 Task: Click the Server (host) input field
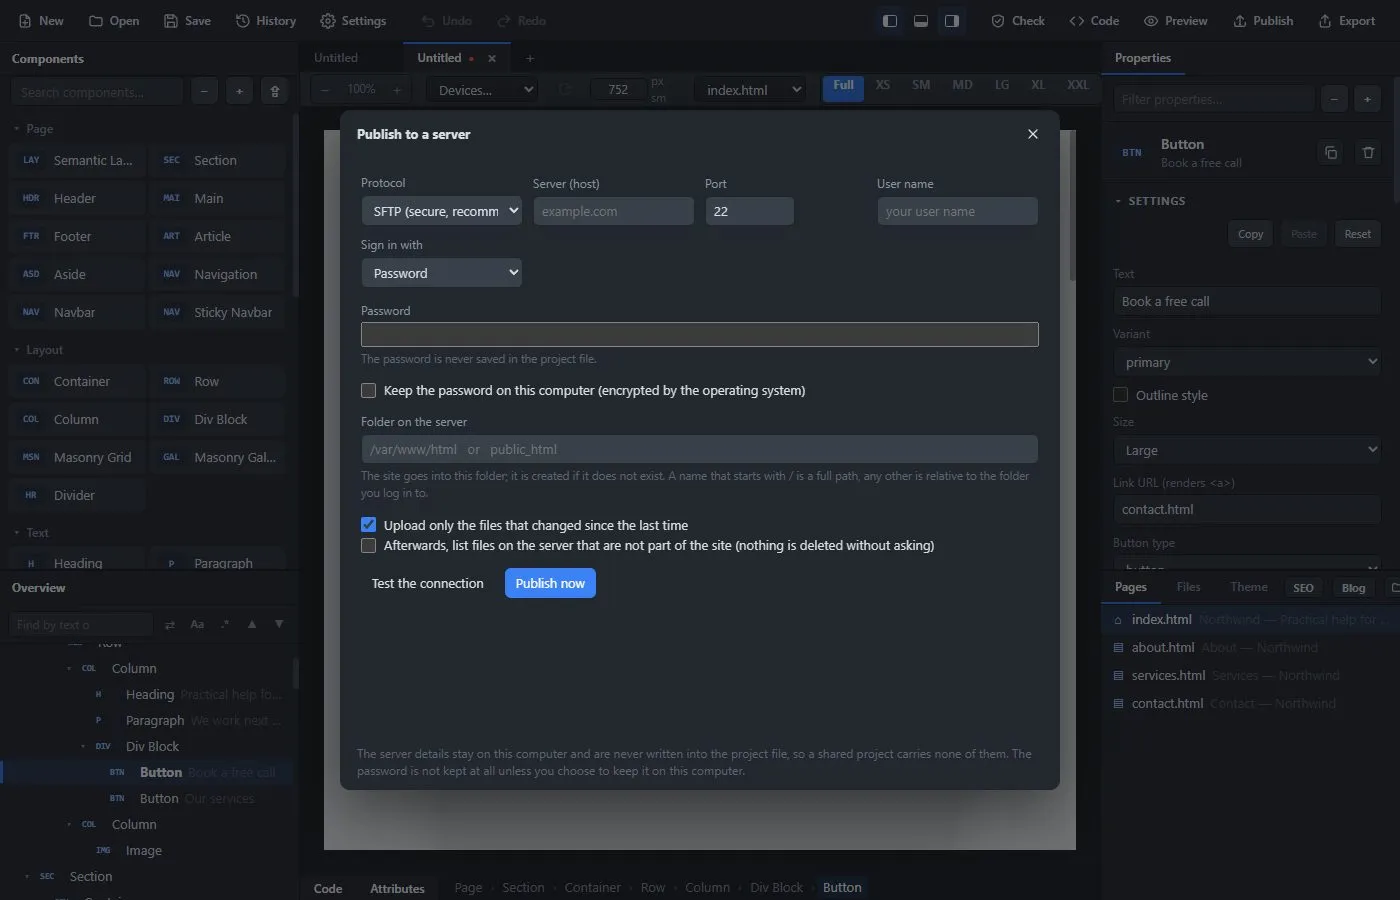613,211
